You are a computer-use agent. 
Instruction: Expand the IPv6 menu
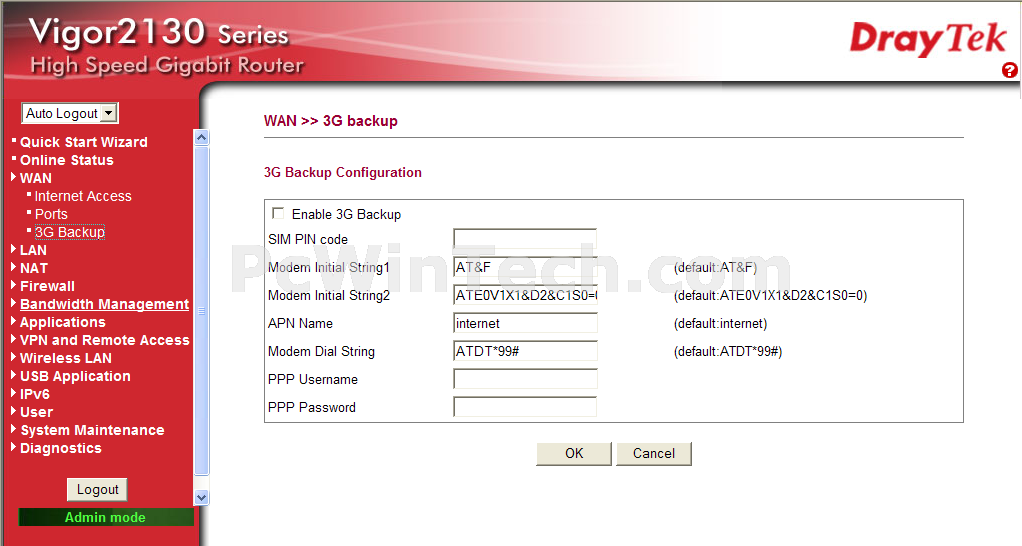point(35,394)
